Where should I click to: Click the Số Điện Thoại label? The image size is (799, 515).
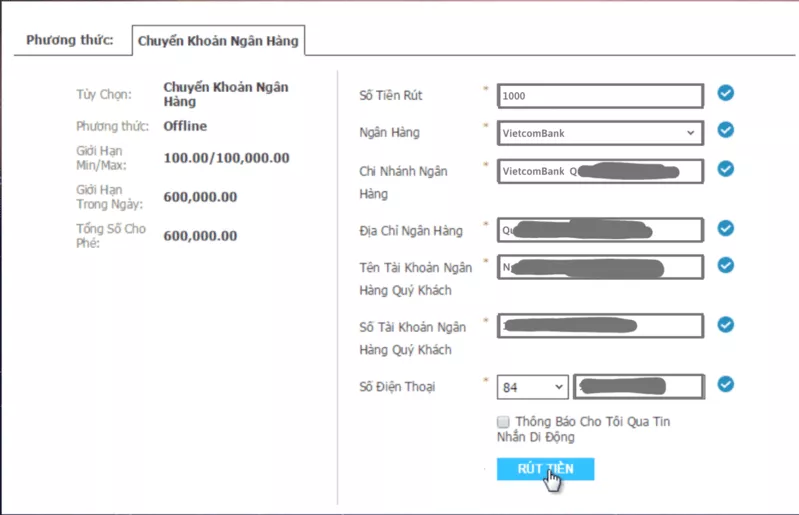(x=397, y=387)
